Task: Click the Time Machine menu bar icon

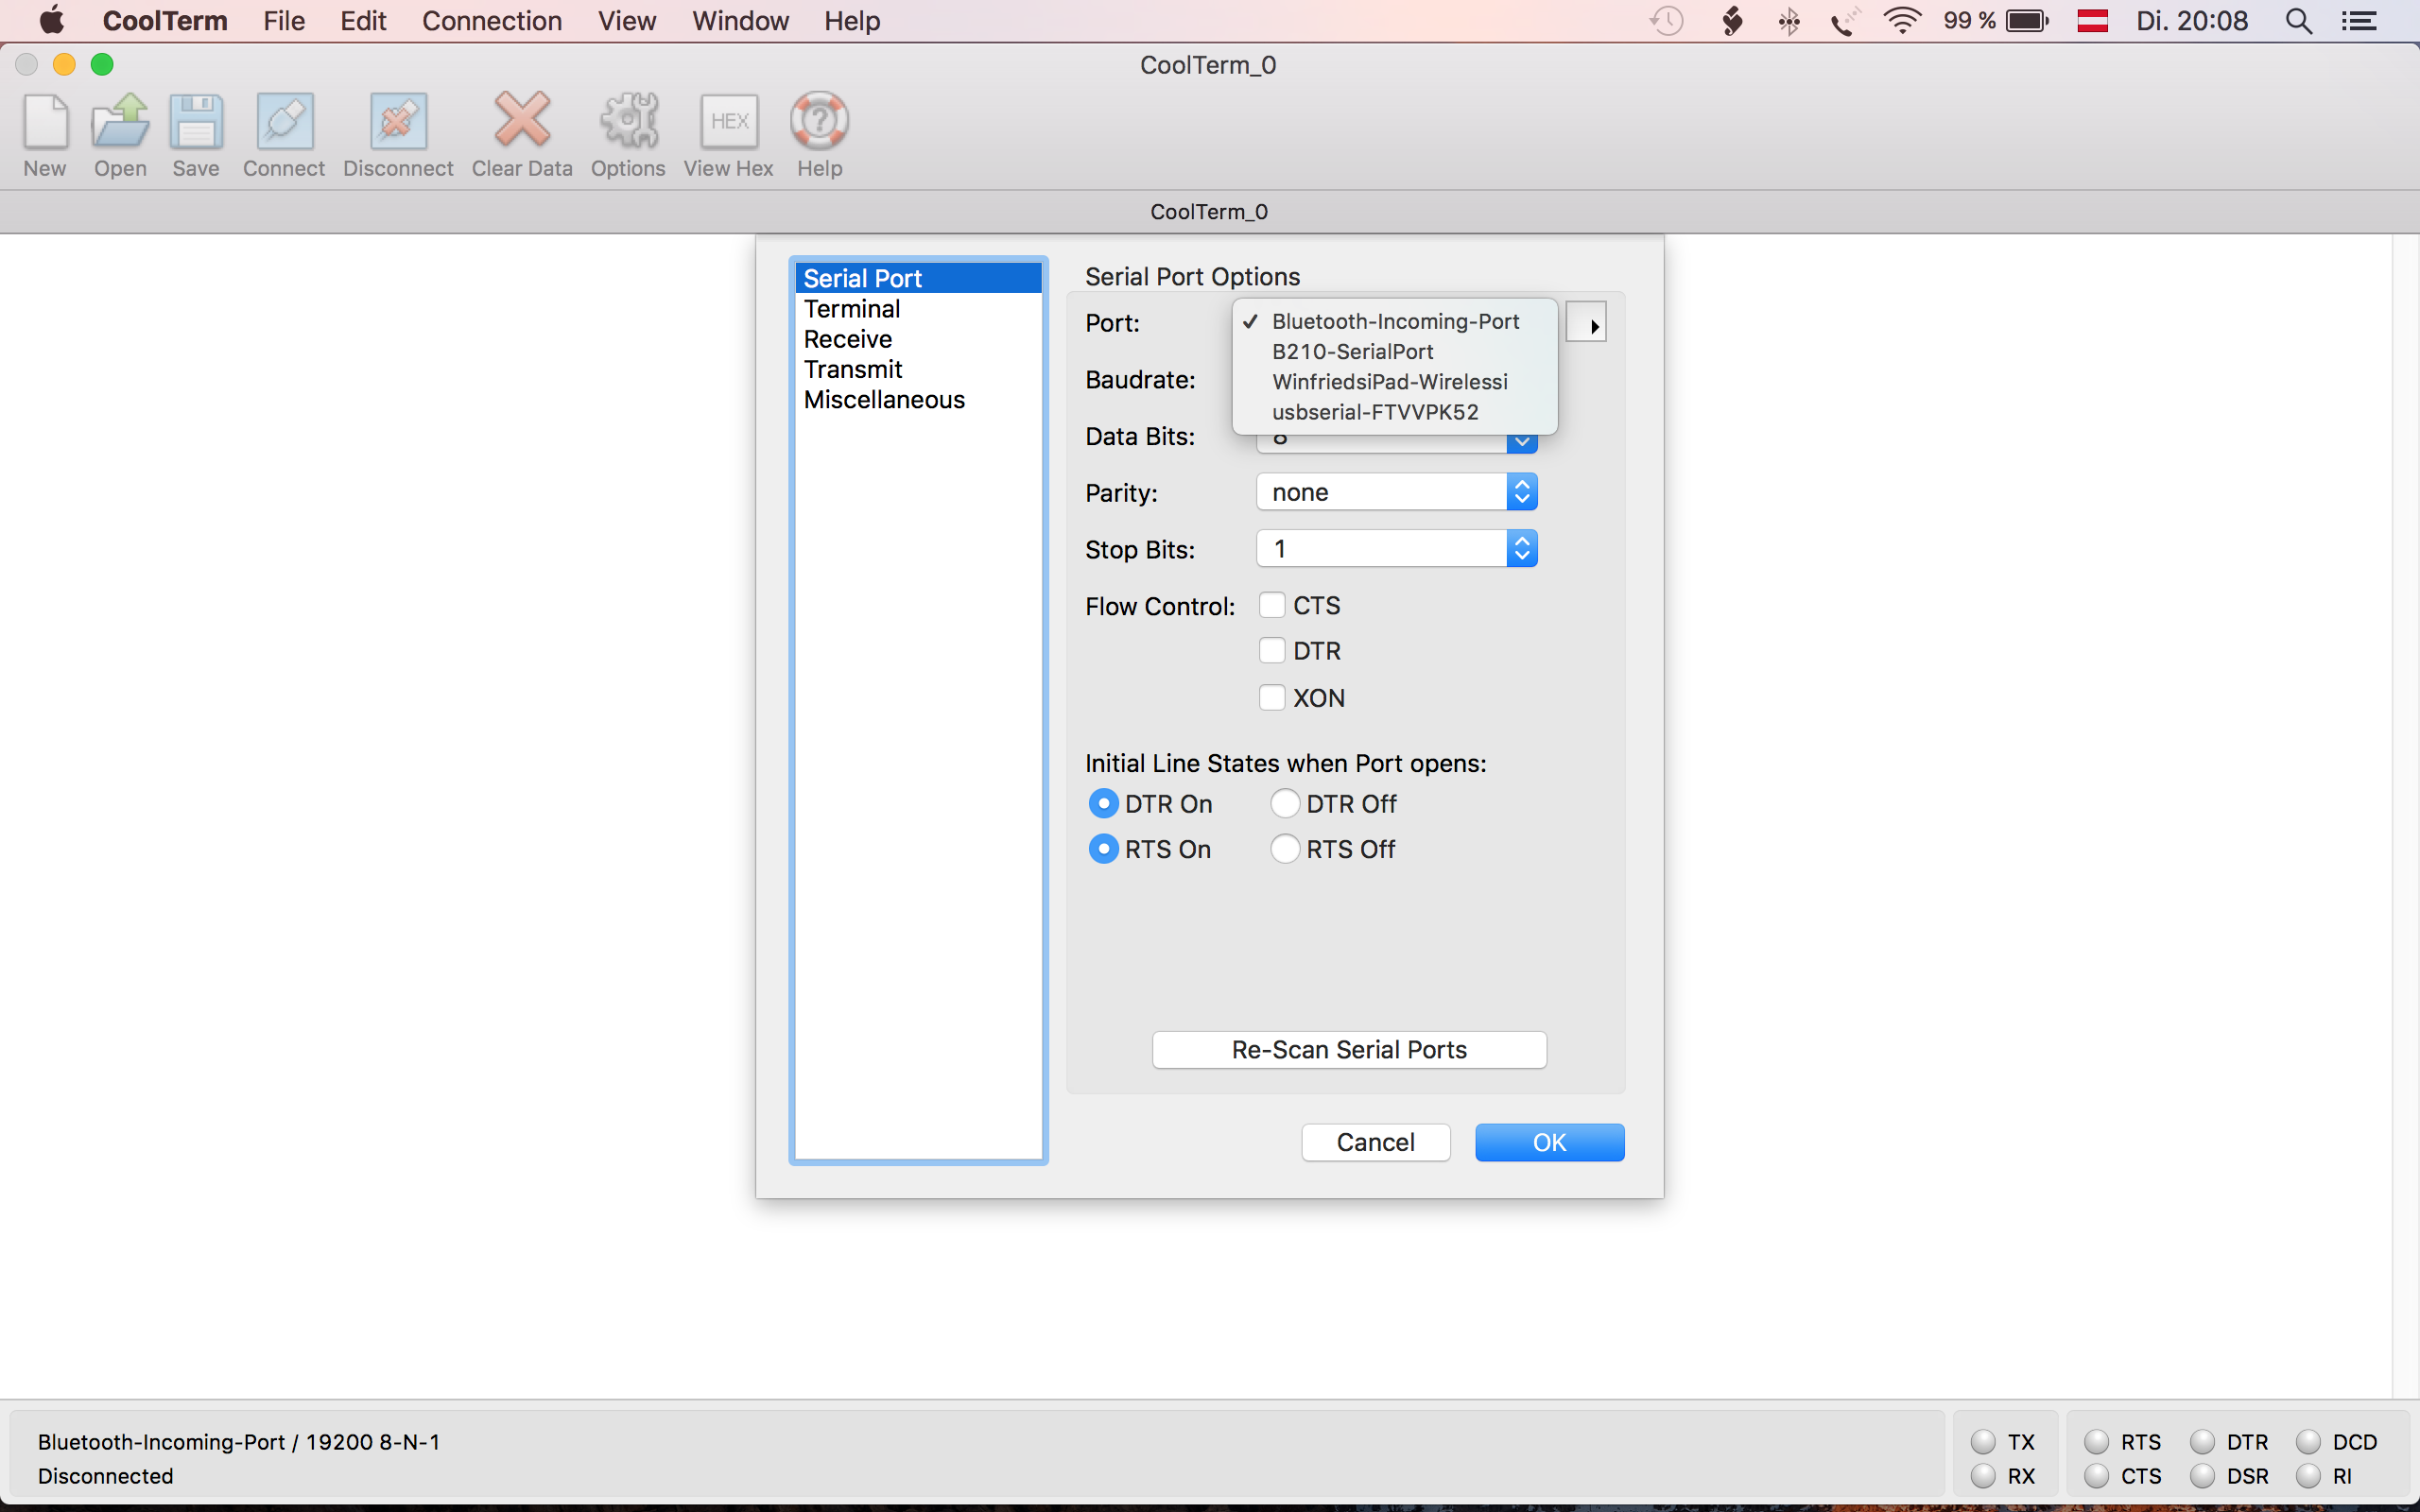Action: 1666,21
